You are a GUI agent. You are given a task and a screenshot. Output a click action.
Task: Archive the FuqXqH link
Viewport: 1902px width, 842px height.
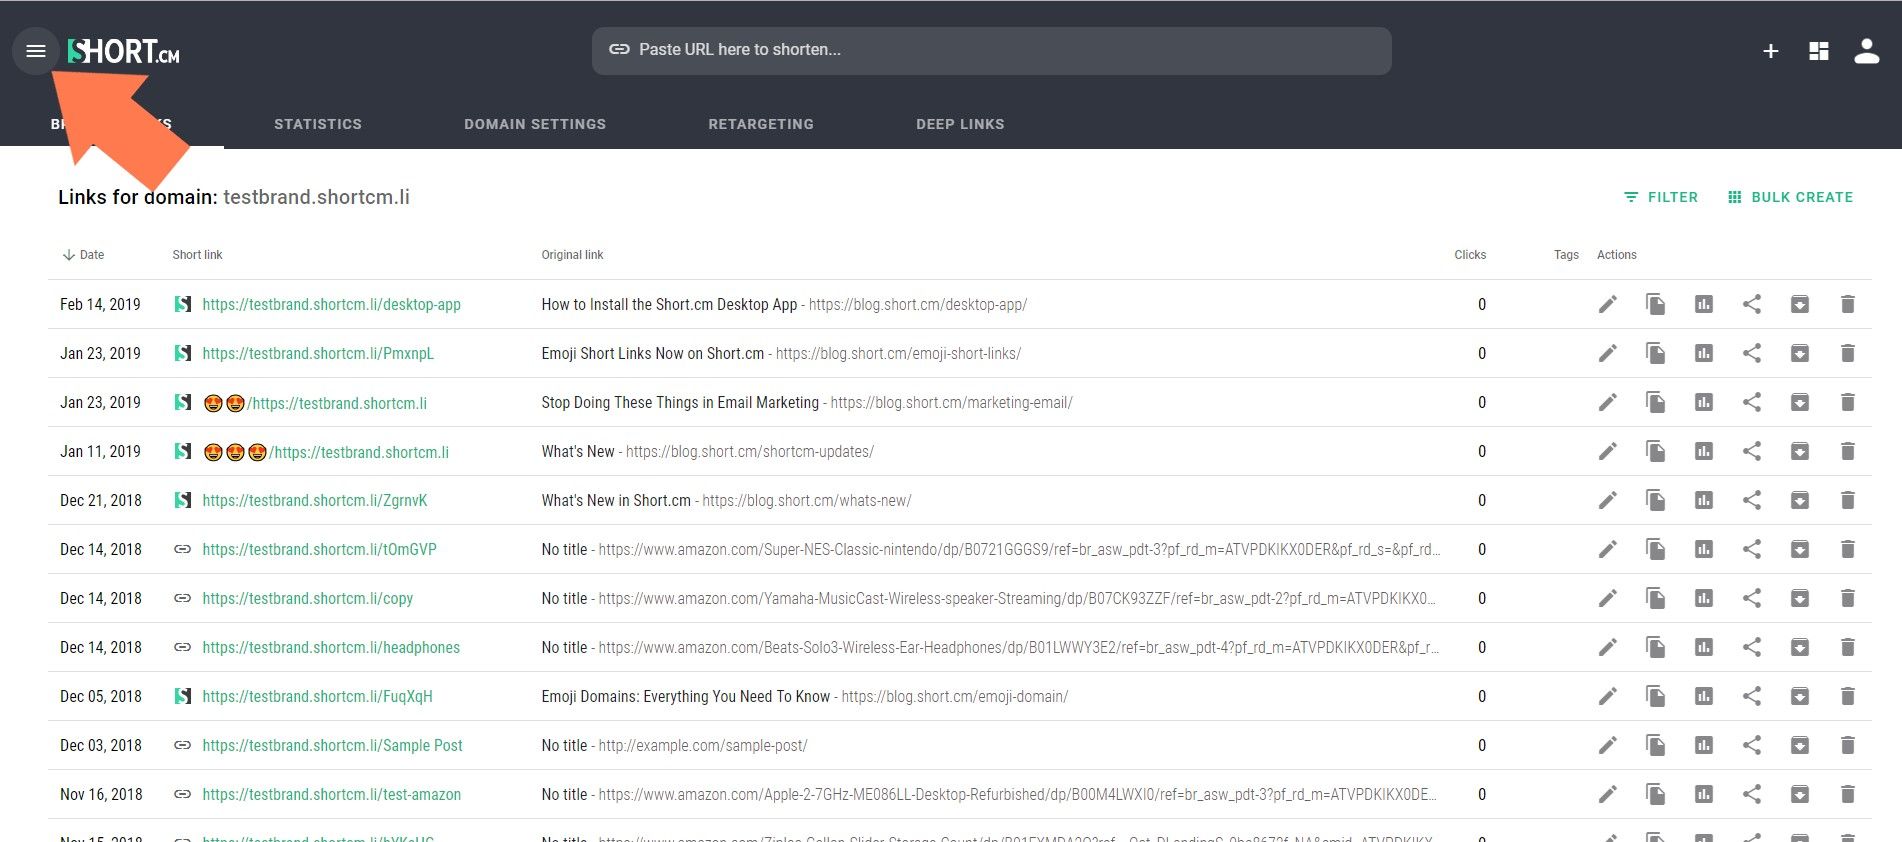pos(1799,696)
